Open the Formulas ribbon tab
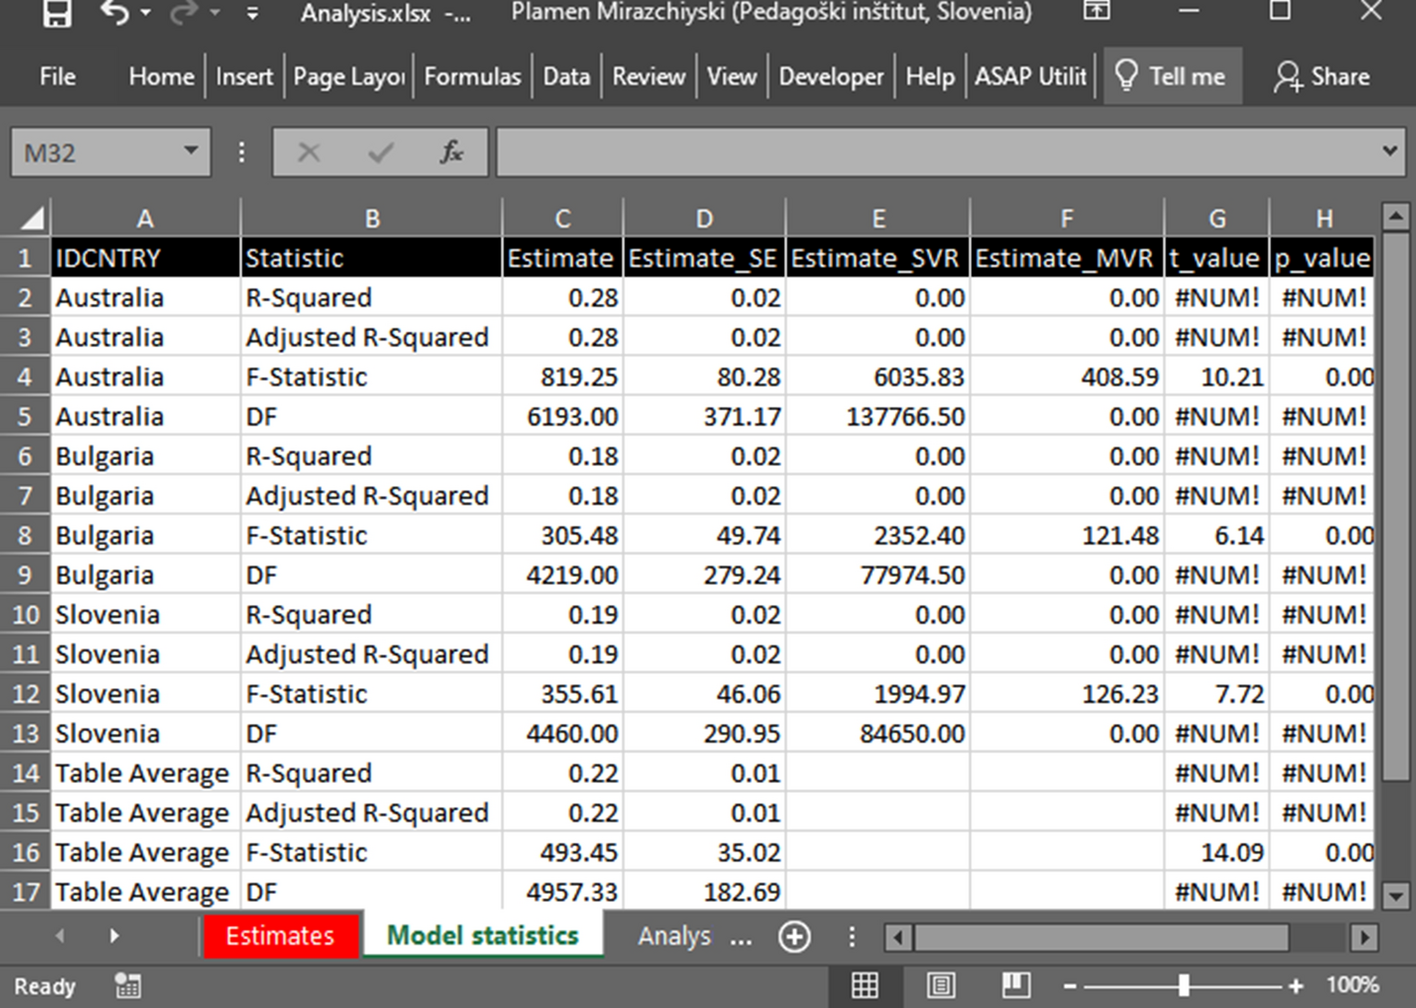The height and width of the screenshot is (1008, 1416). pyautogui.click(x=472, y=77)
